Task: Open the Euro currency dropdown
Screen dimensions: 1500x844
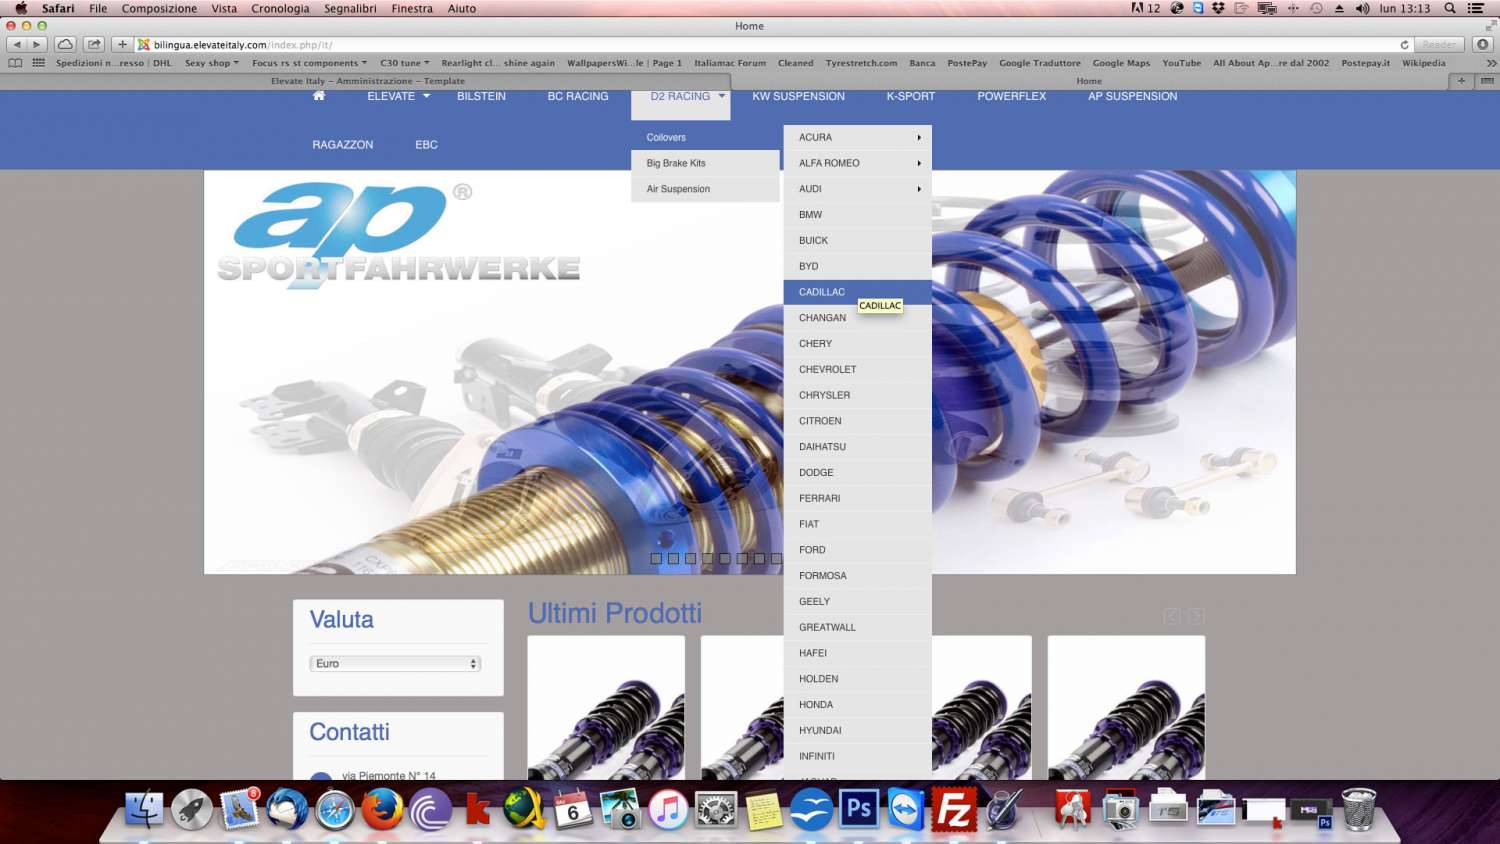Action: tap(396, 664)
